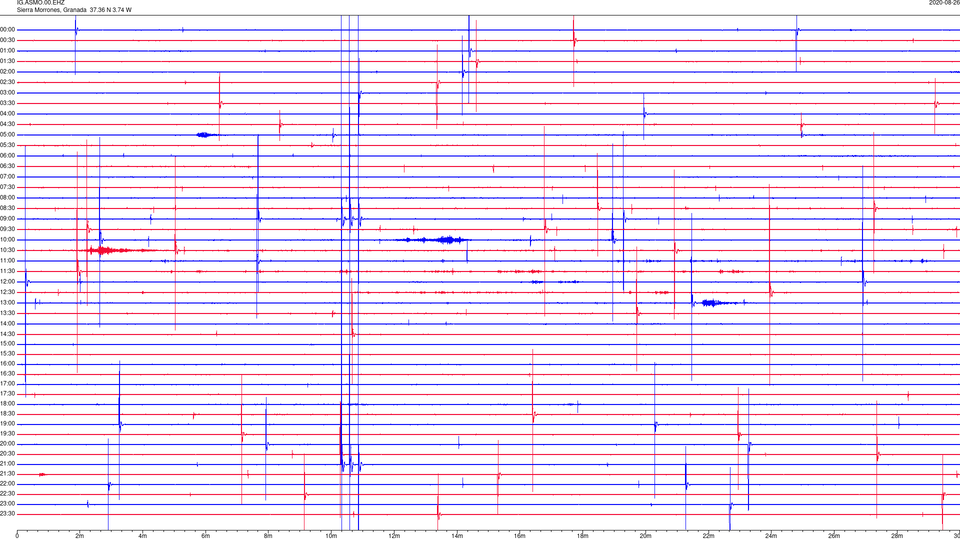Select the 00:00 time label
Image resolution: width=960 pixels, height=540 pixels.
(7, 29)
